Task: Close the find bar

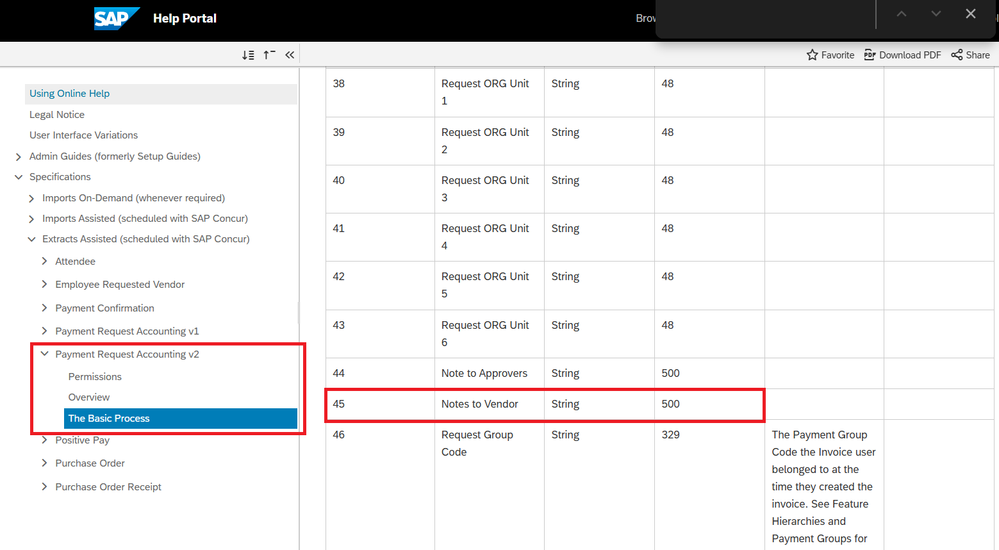Action: click(x=970, y=13)
